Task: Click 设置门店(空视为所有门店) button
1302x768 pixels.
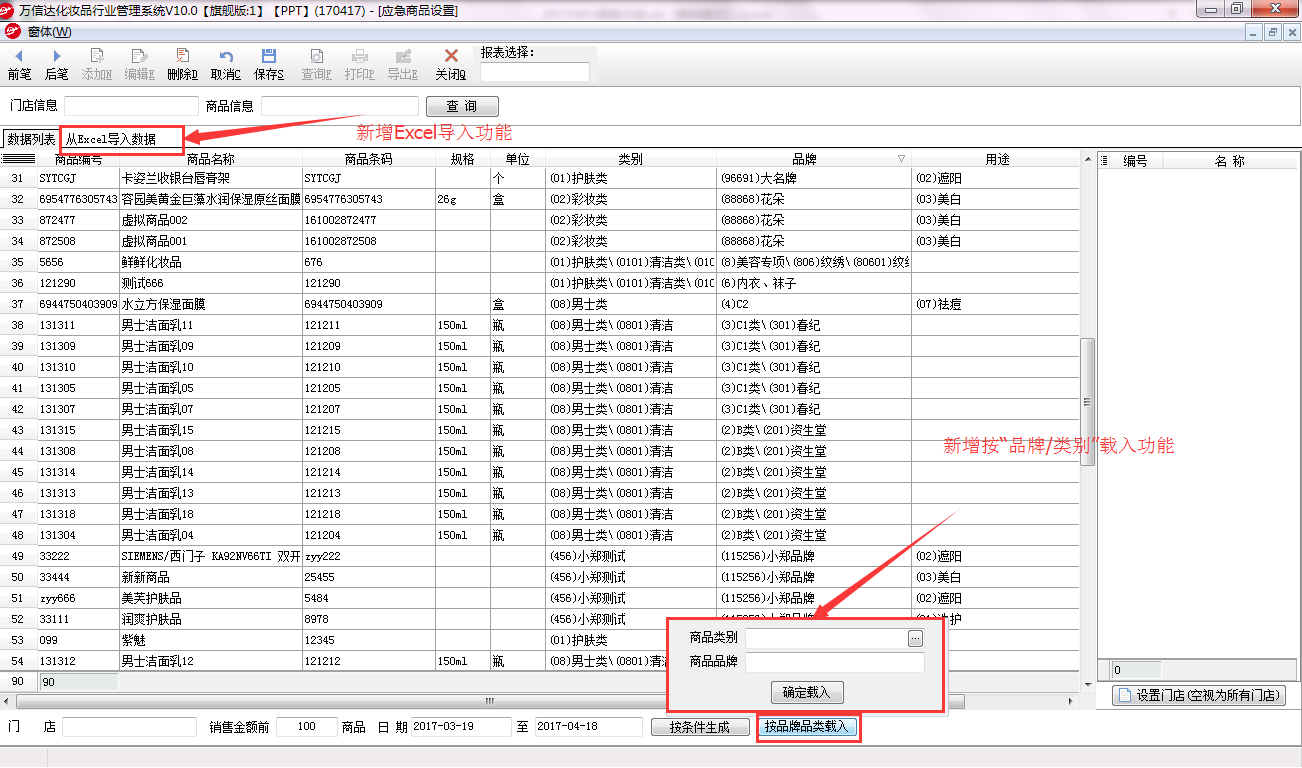Action: click(1199, 695)
